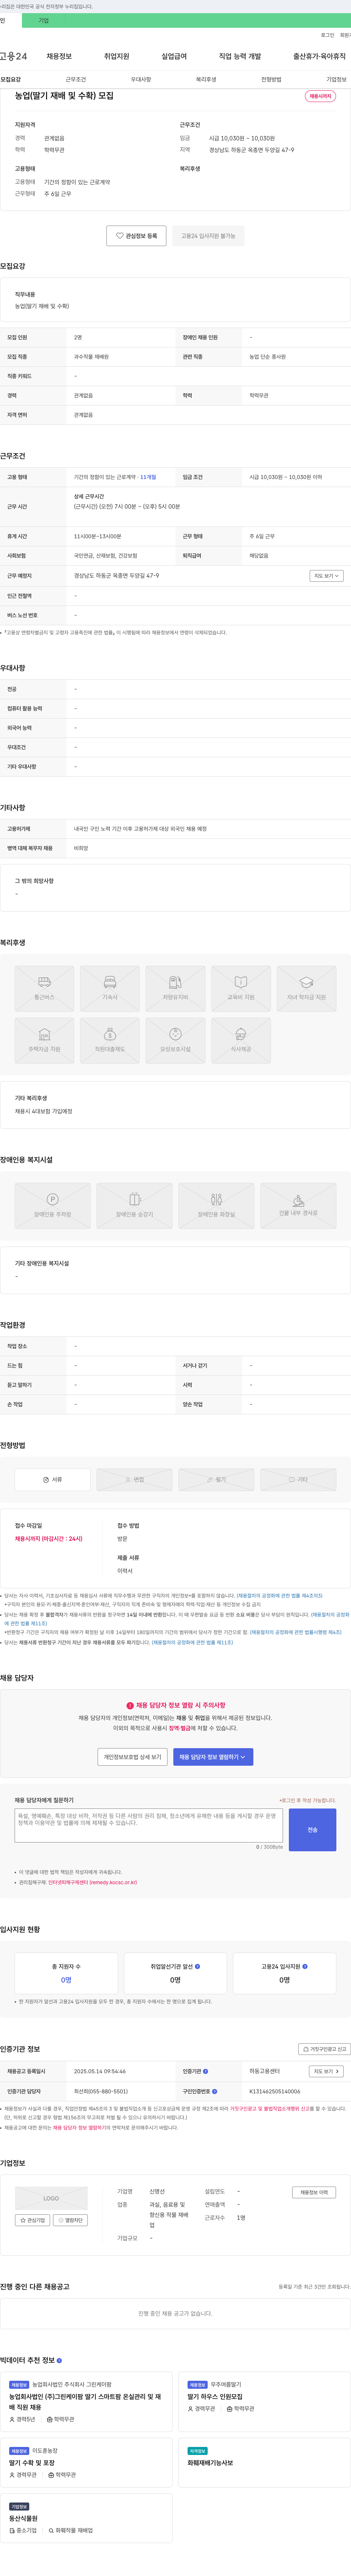Click the 통근버스 welfare icon

pos(44,989)
